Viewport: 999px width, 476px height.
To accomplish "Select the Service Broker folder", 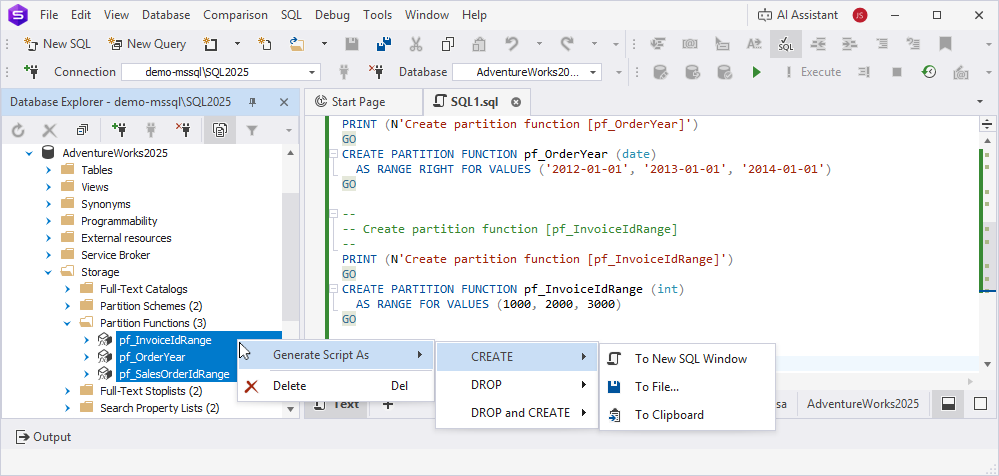I will pos(115,255).
